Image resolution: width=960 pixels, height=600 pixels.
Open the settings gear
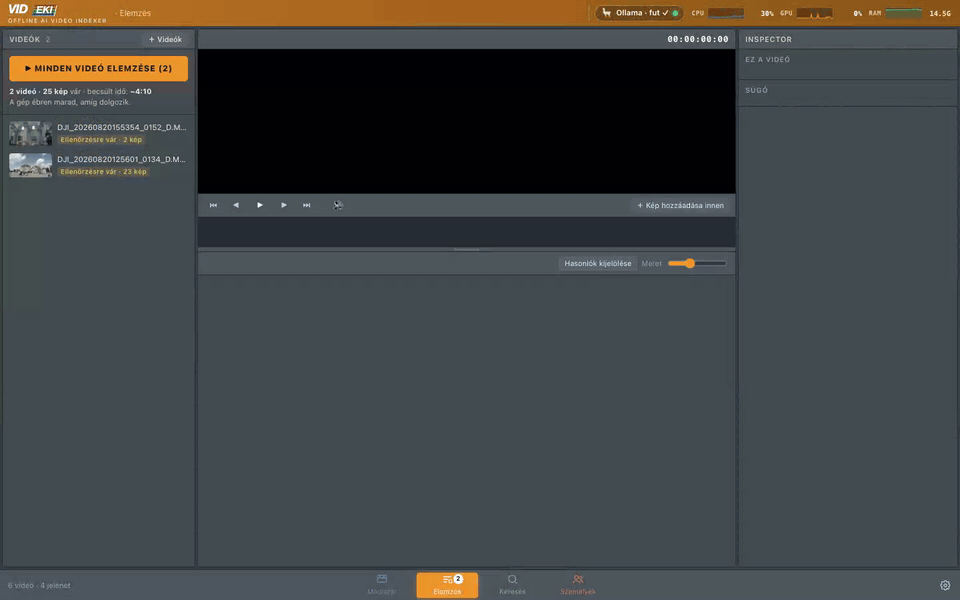945,585
